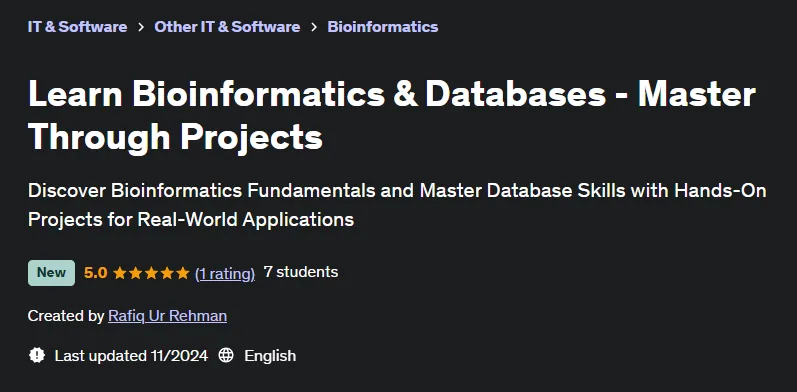Click the green New badge
The height and width of the screenshot is (392, 797).
point(51,273)
